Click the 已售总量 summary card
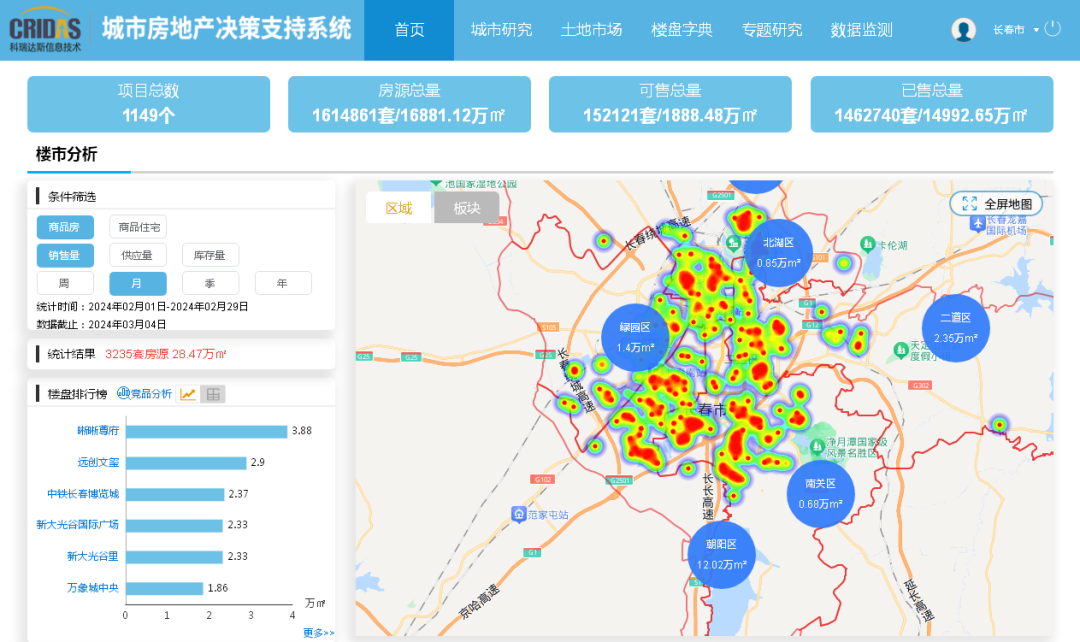 click(x=932, y=104)
